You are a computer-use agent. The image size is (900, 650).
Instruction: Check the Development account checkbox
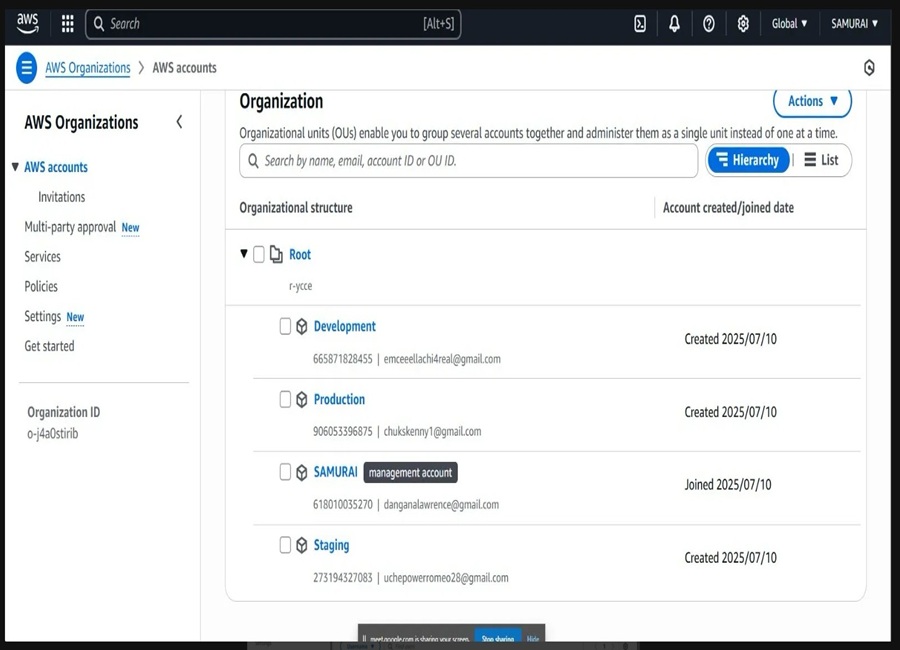pyautogui.click(x=285, y=326)
